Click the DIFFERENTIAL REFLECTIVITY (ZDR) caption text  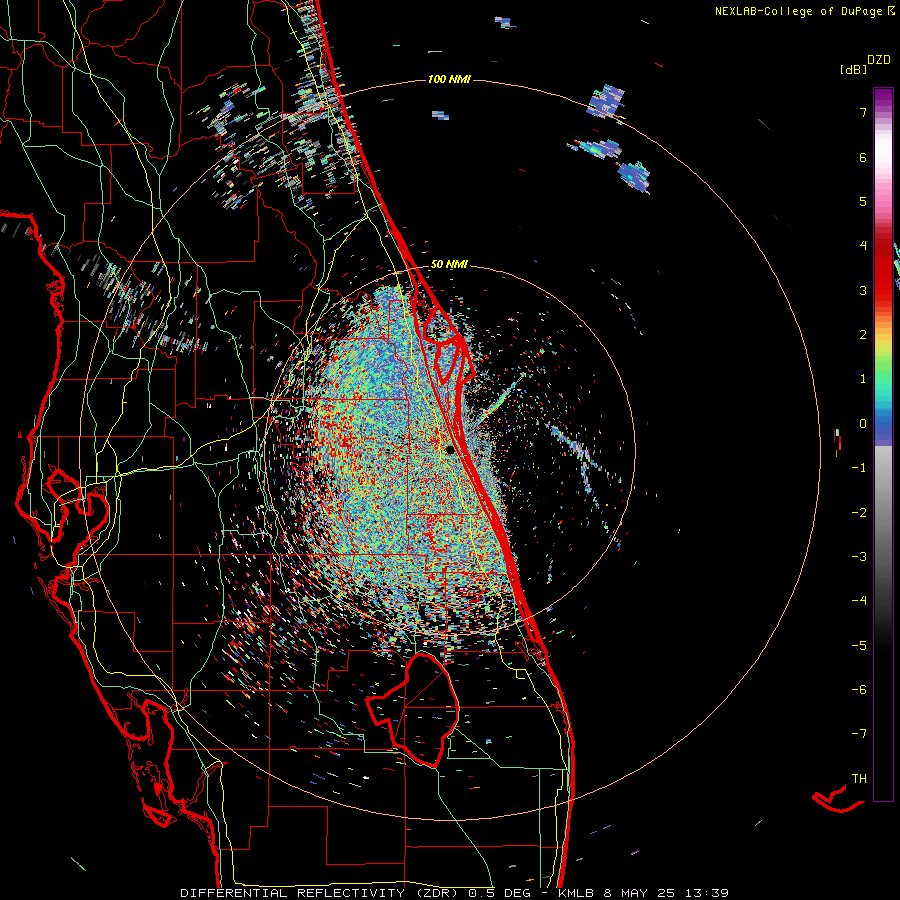click(321, 893)
